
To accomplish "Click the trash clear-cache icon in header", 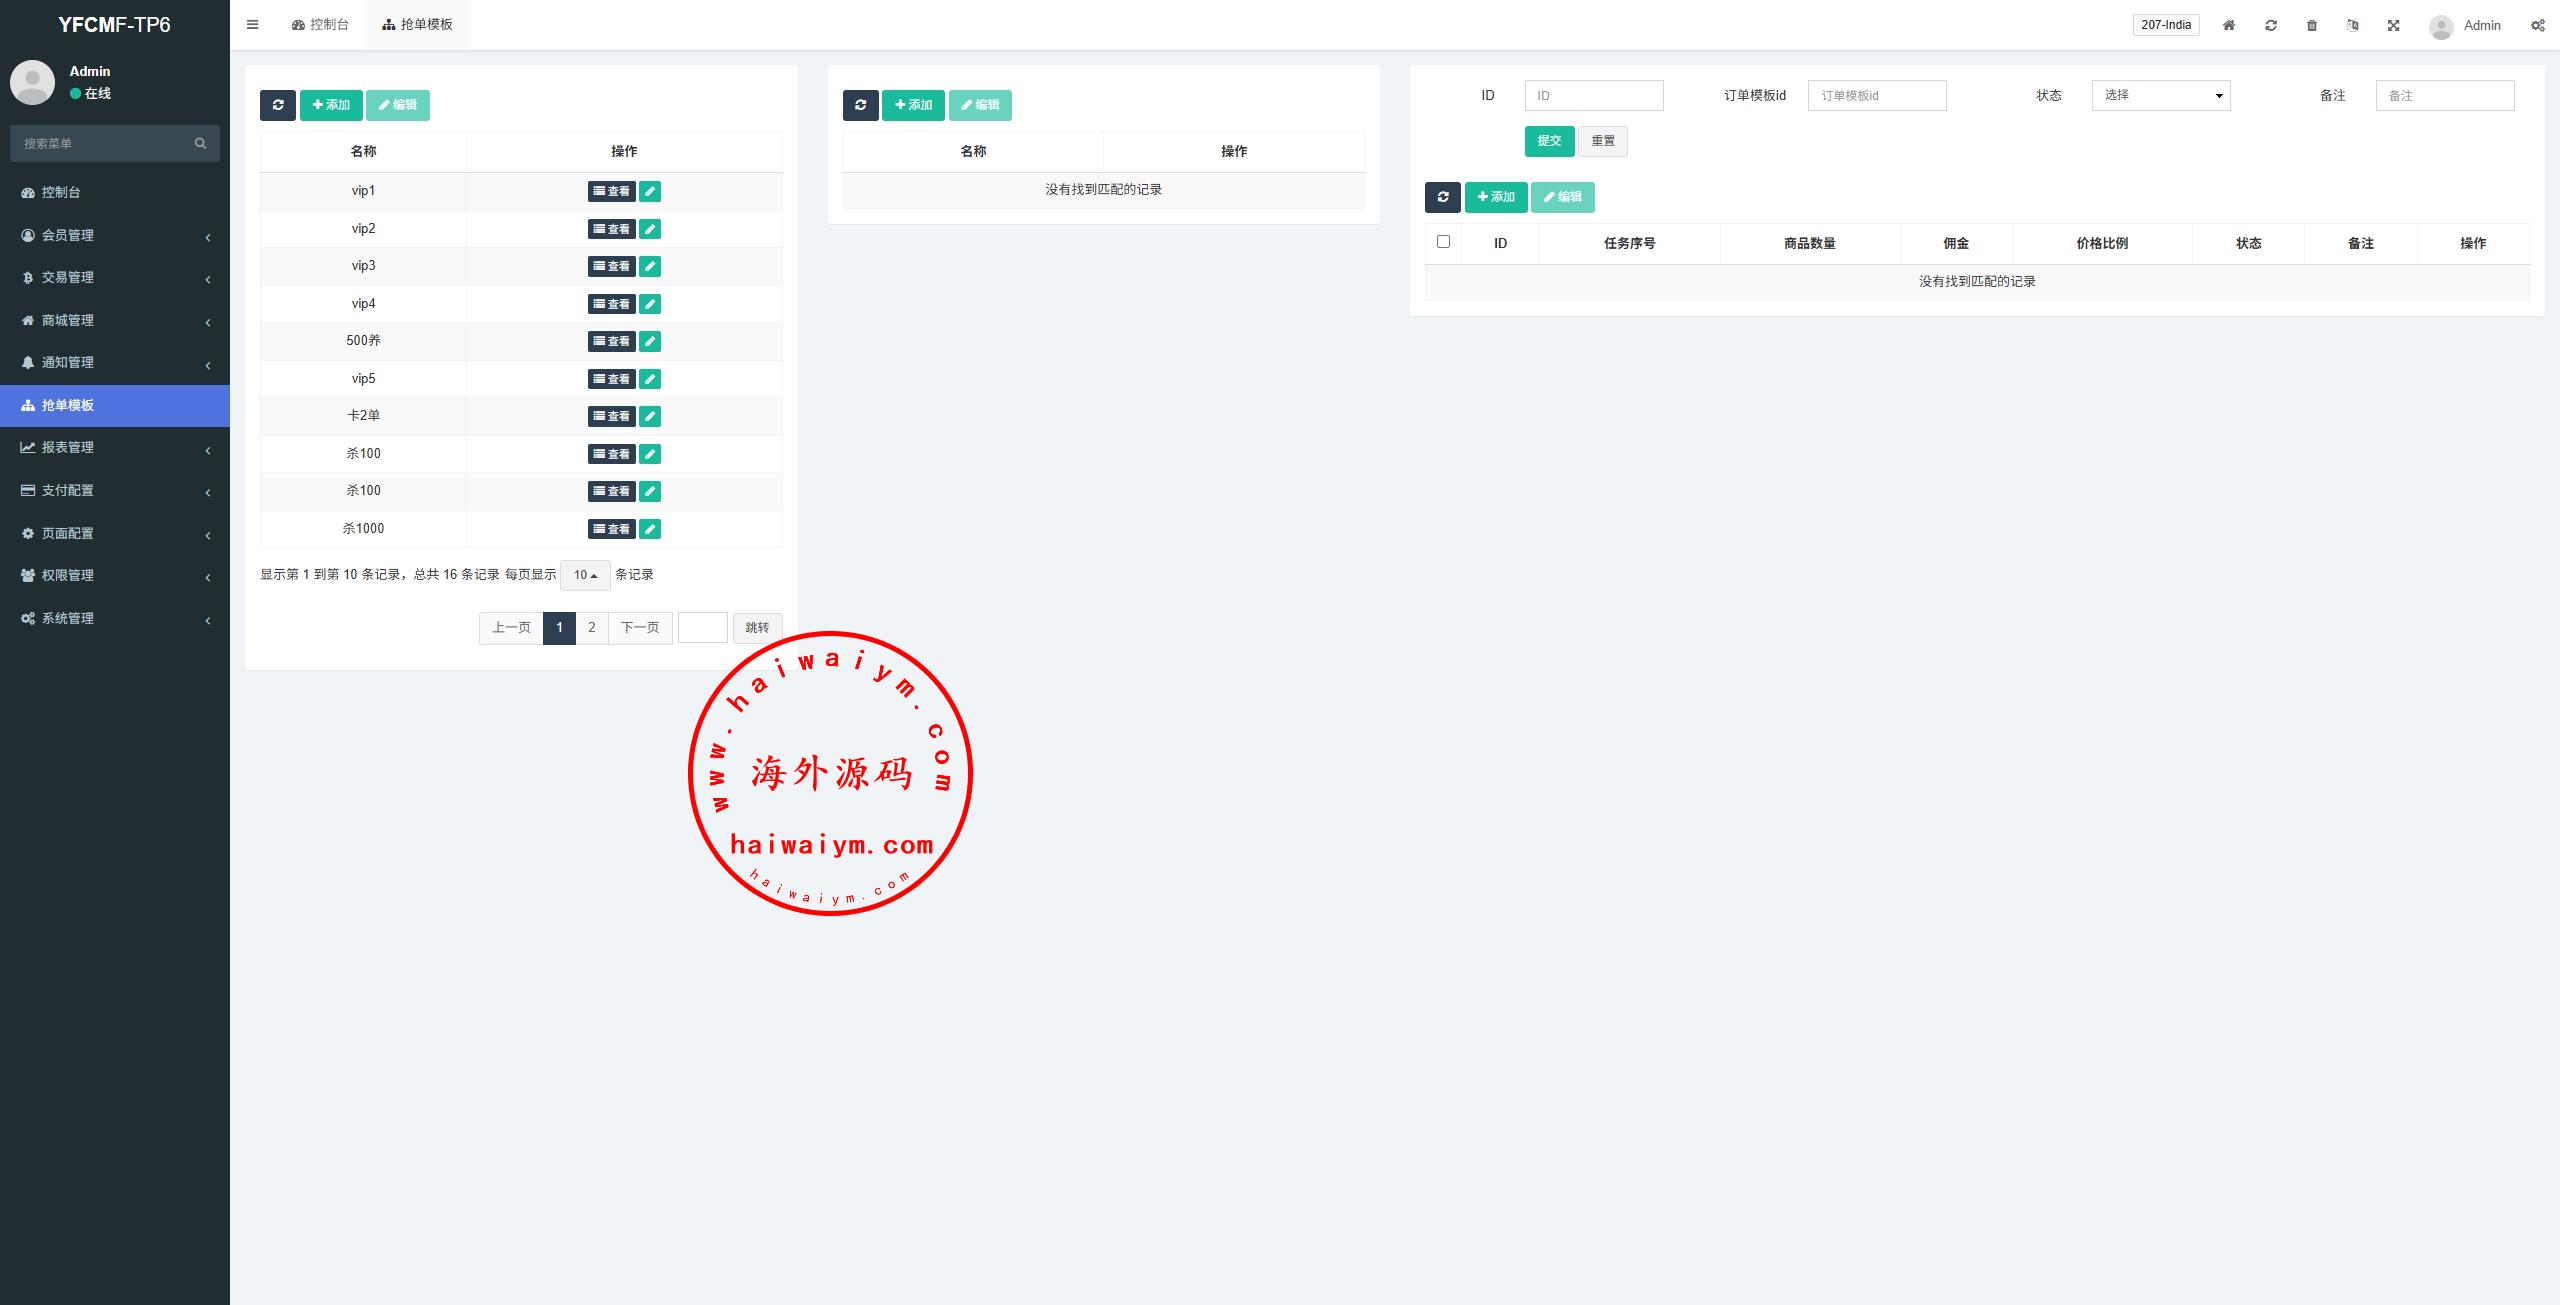I will (x=2312, y=25).
